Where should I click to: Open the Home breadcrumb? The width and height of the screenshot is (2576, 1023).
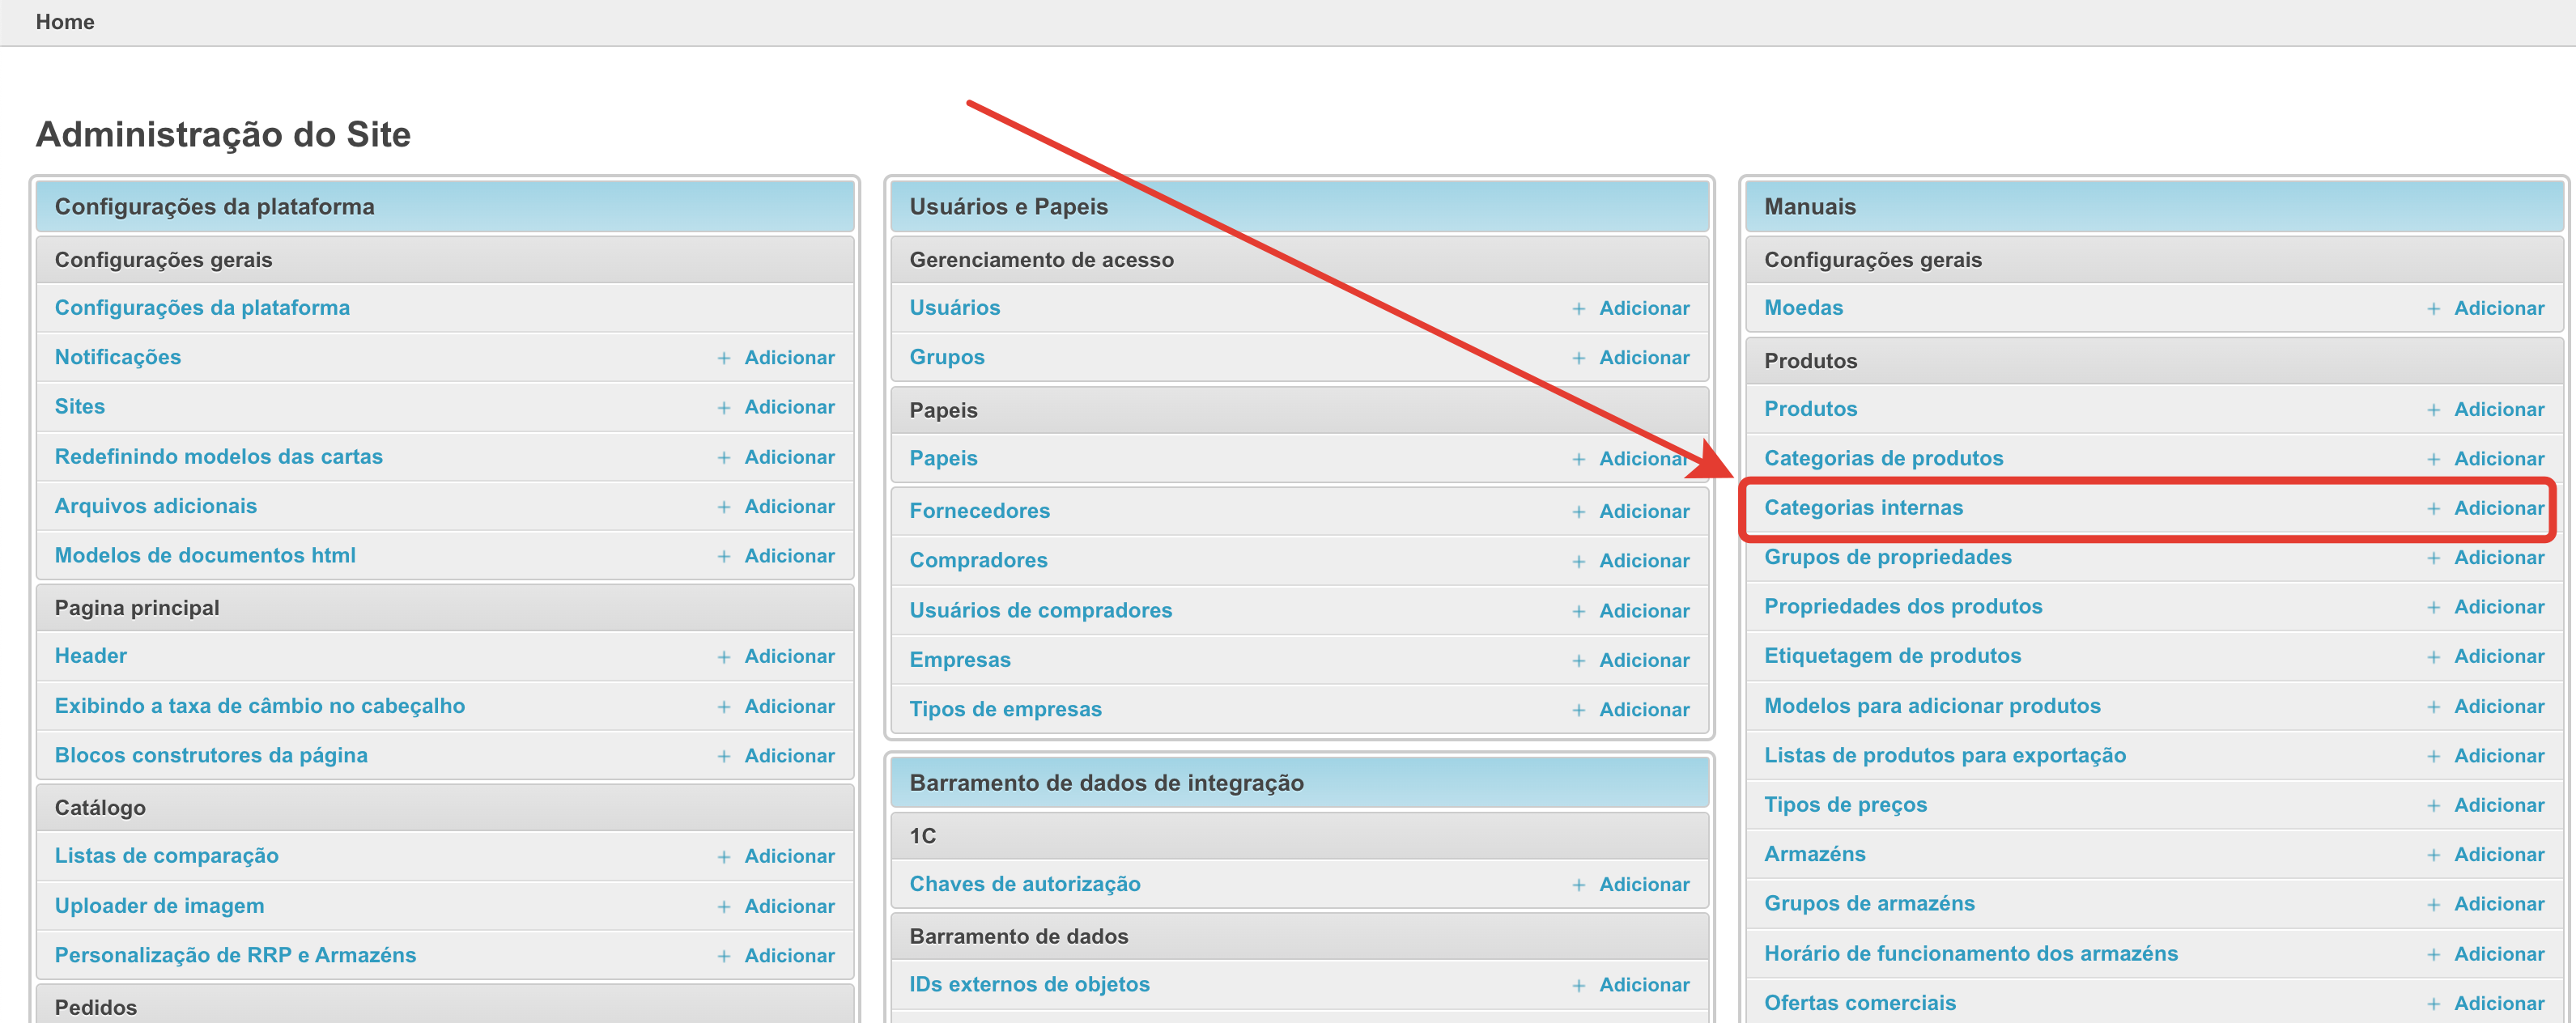point(65,22)
